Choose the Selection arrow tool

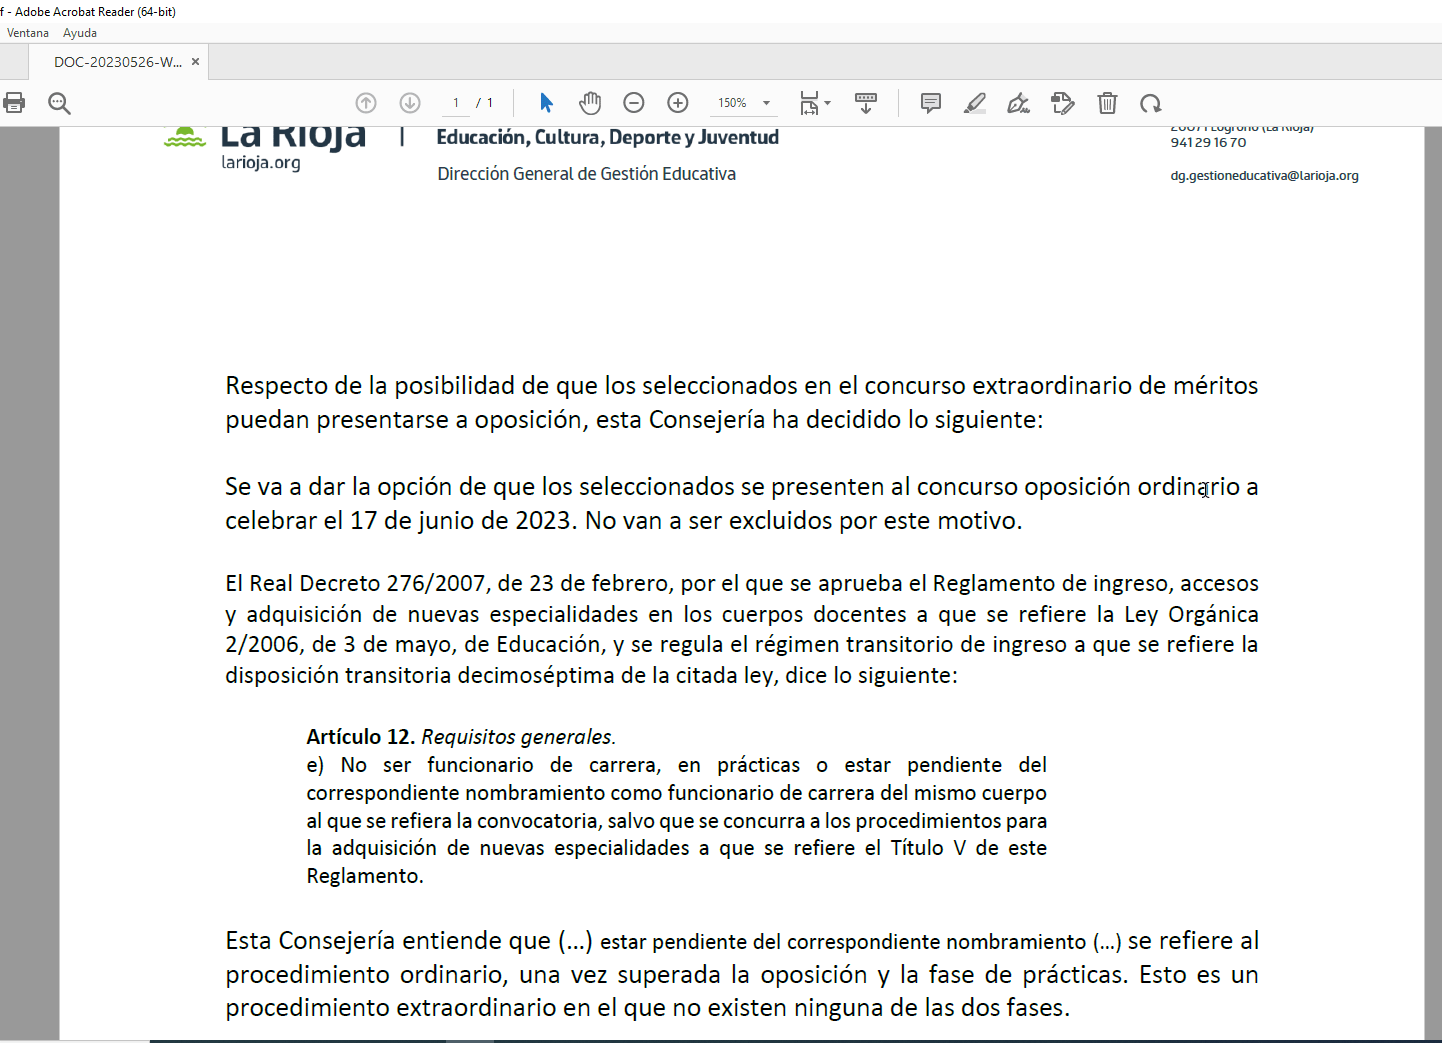coord(546,103)
